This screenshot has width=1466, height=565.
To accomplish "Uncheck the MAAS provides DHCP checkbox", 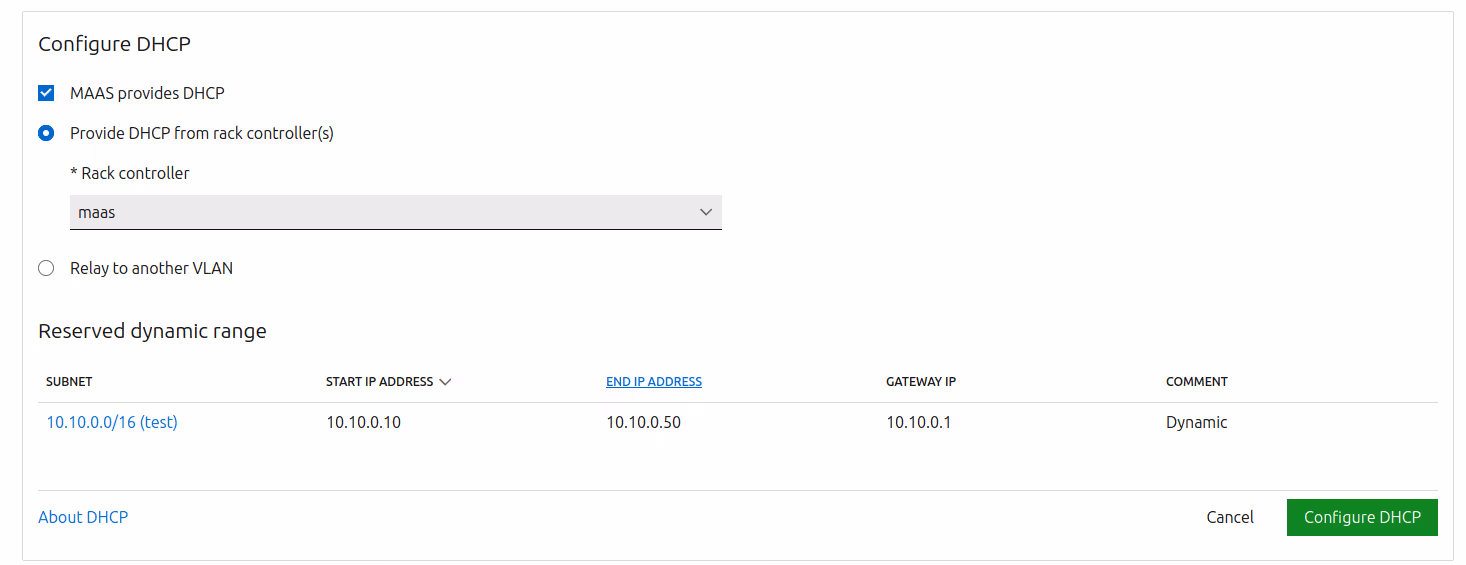I will pyautogui.click(x=46, y=93).
